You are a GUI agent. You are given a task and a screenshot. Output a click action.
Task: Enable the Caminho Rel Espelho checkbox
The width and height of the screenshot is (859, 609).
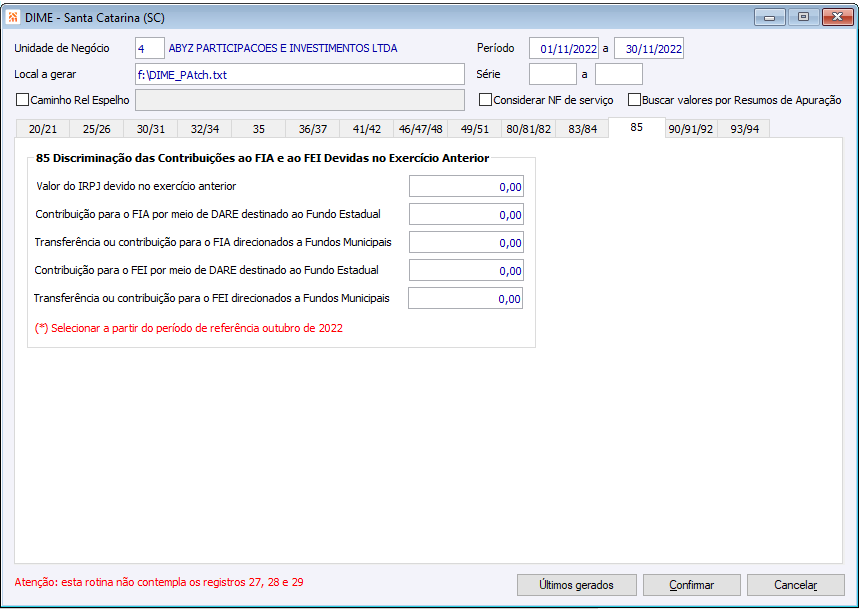(x=22, y=100)
